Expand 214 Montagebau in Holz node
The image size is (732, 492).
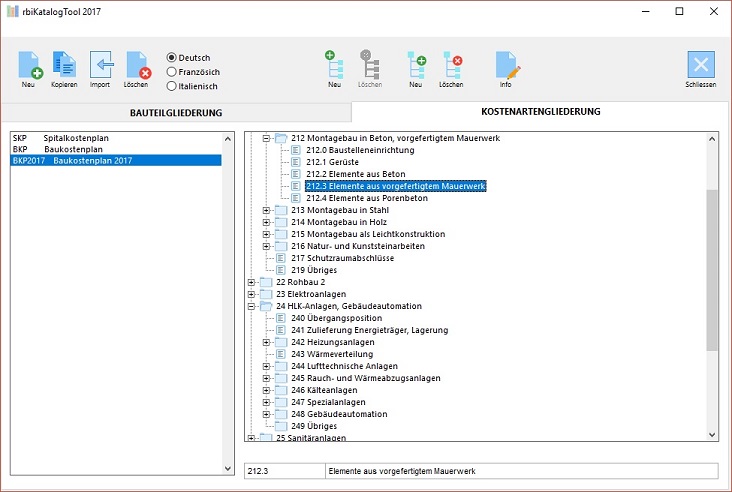tap(266, 222)
